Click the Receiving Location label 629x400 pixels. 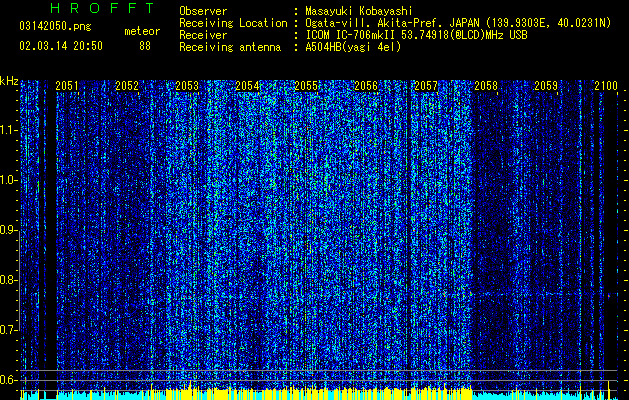(233, 23)
